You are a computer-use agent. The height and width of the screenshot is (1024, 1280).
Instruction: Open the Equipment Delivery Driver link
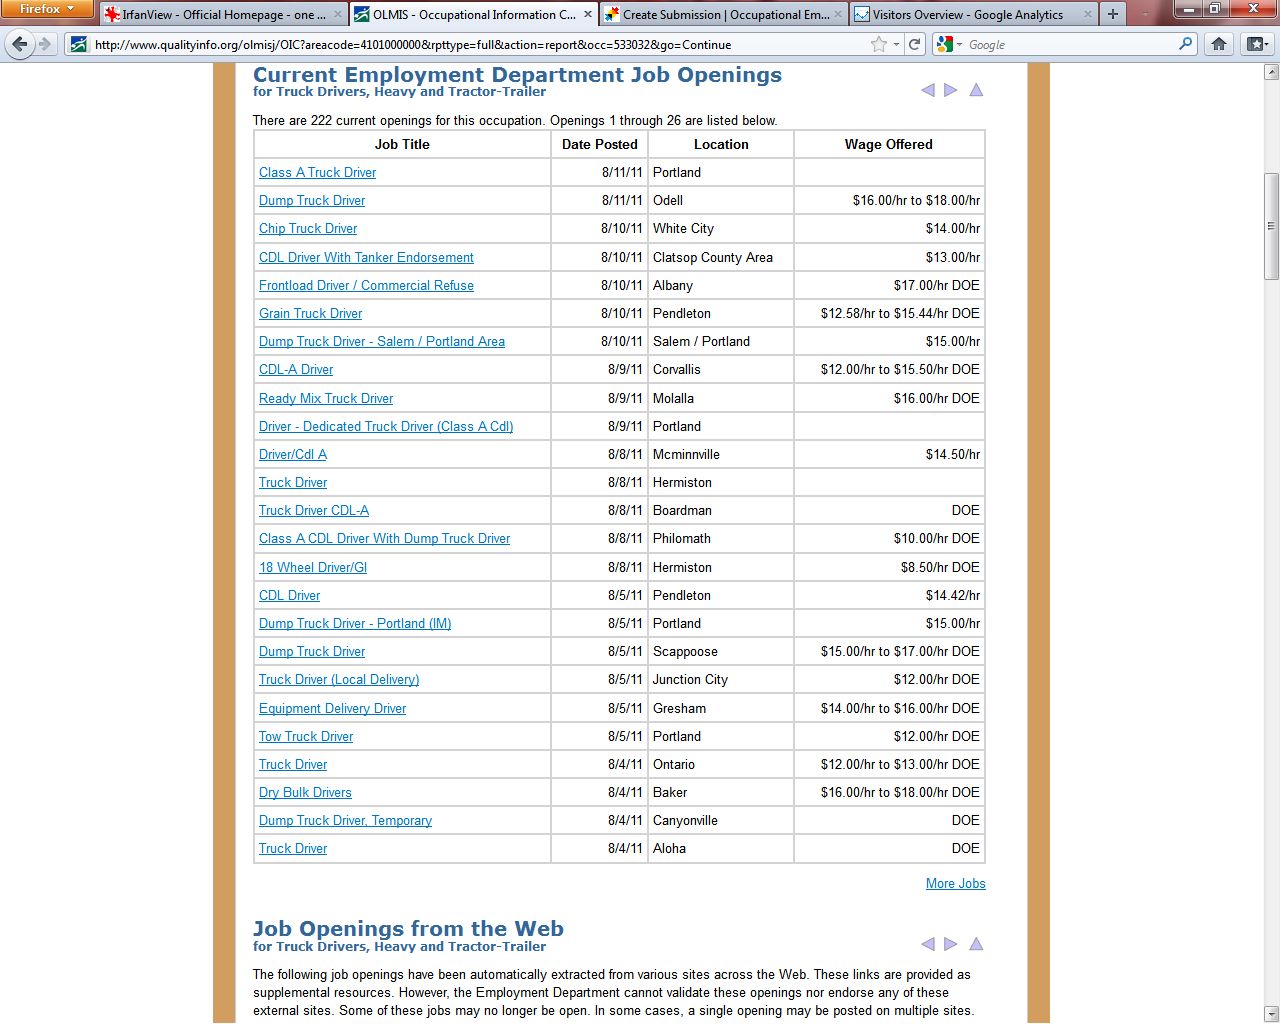tap(332, 708)
